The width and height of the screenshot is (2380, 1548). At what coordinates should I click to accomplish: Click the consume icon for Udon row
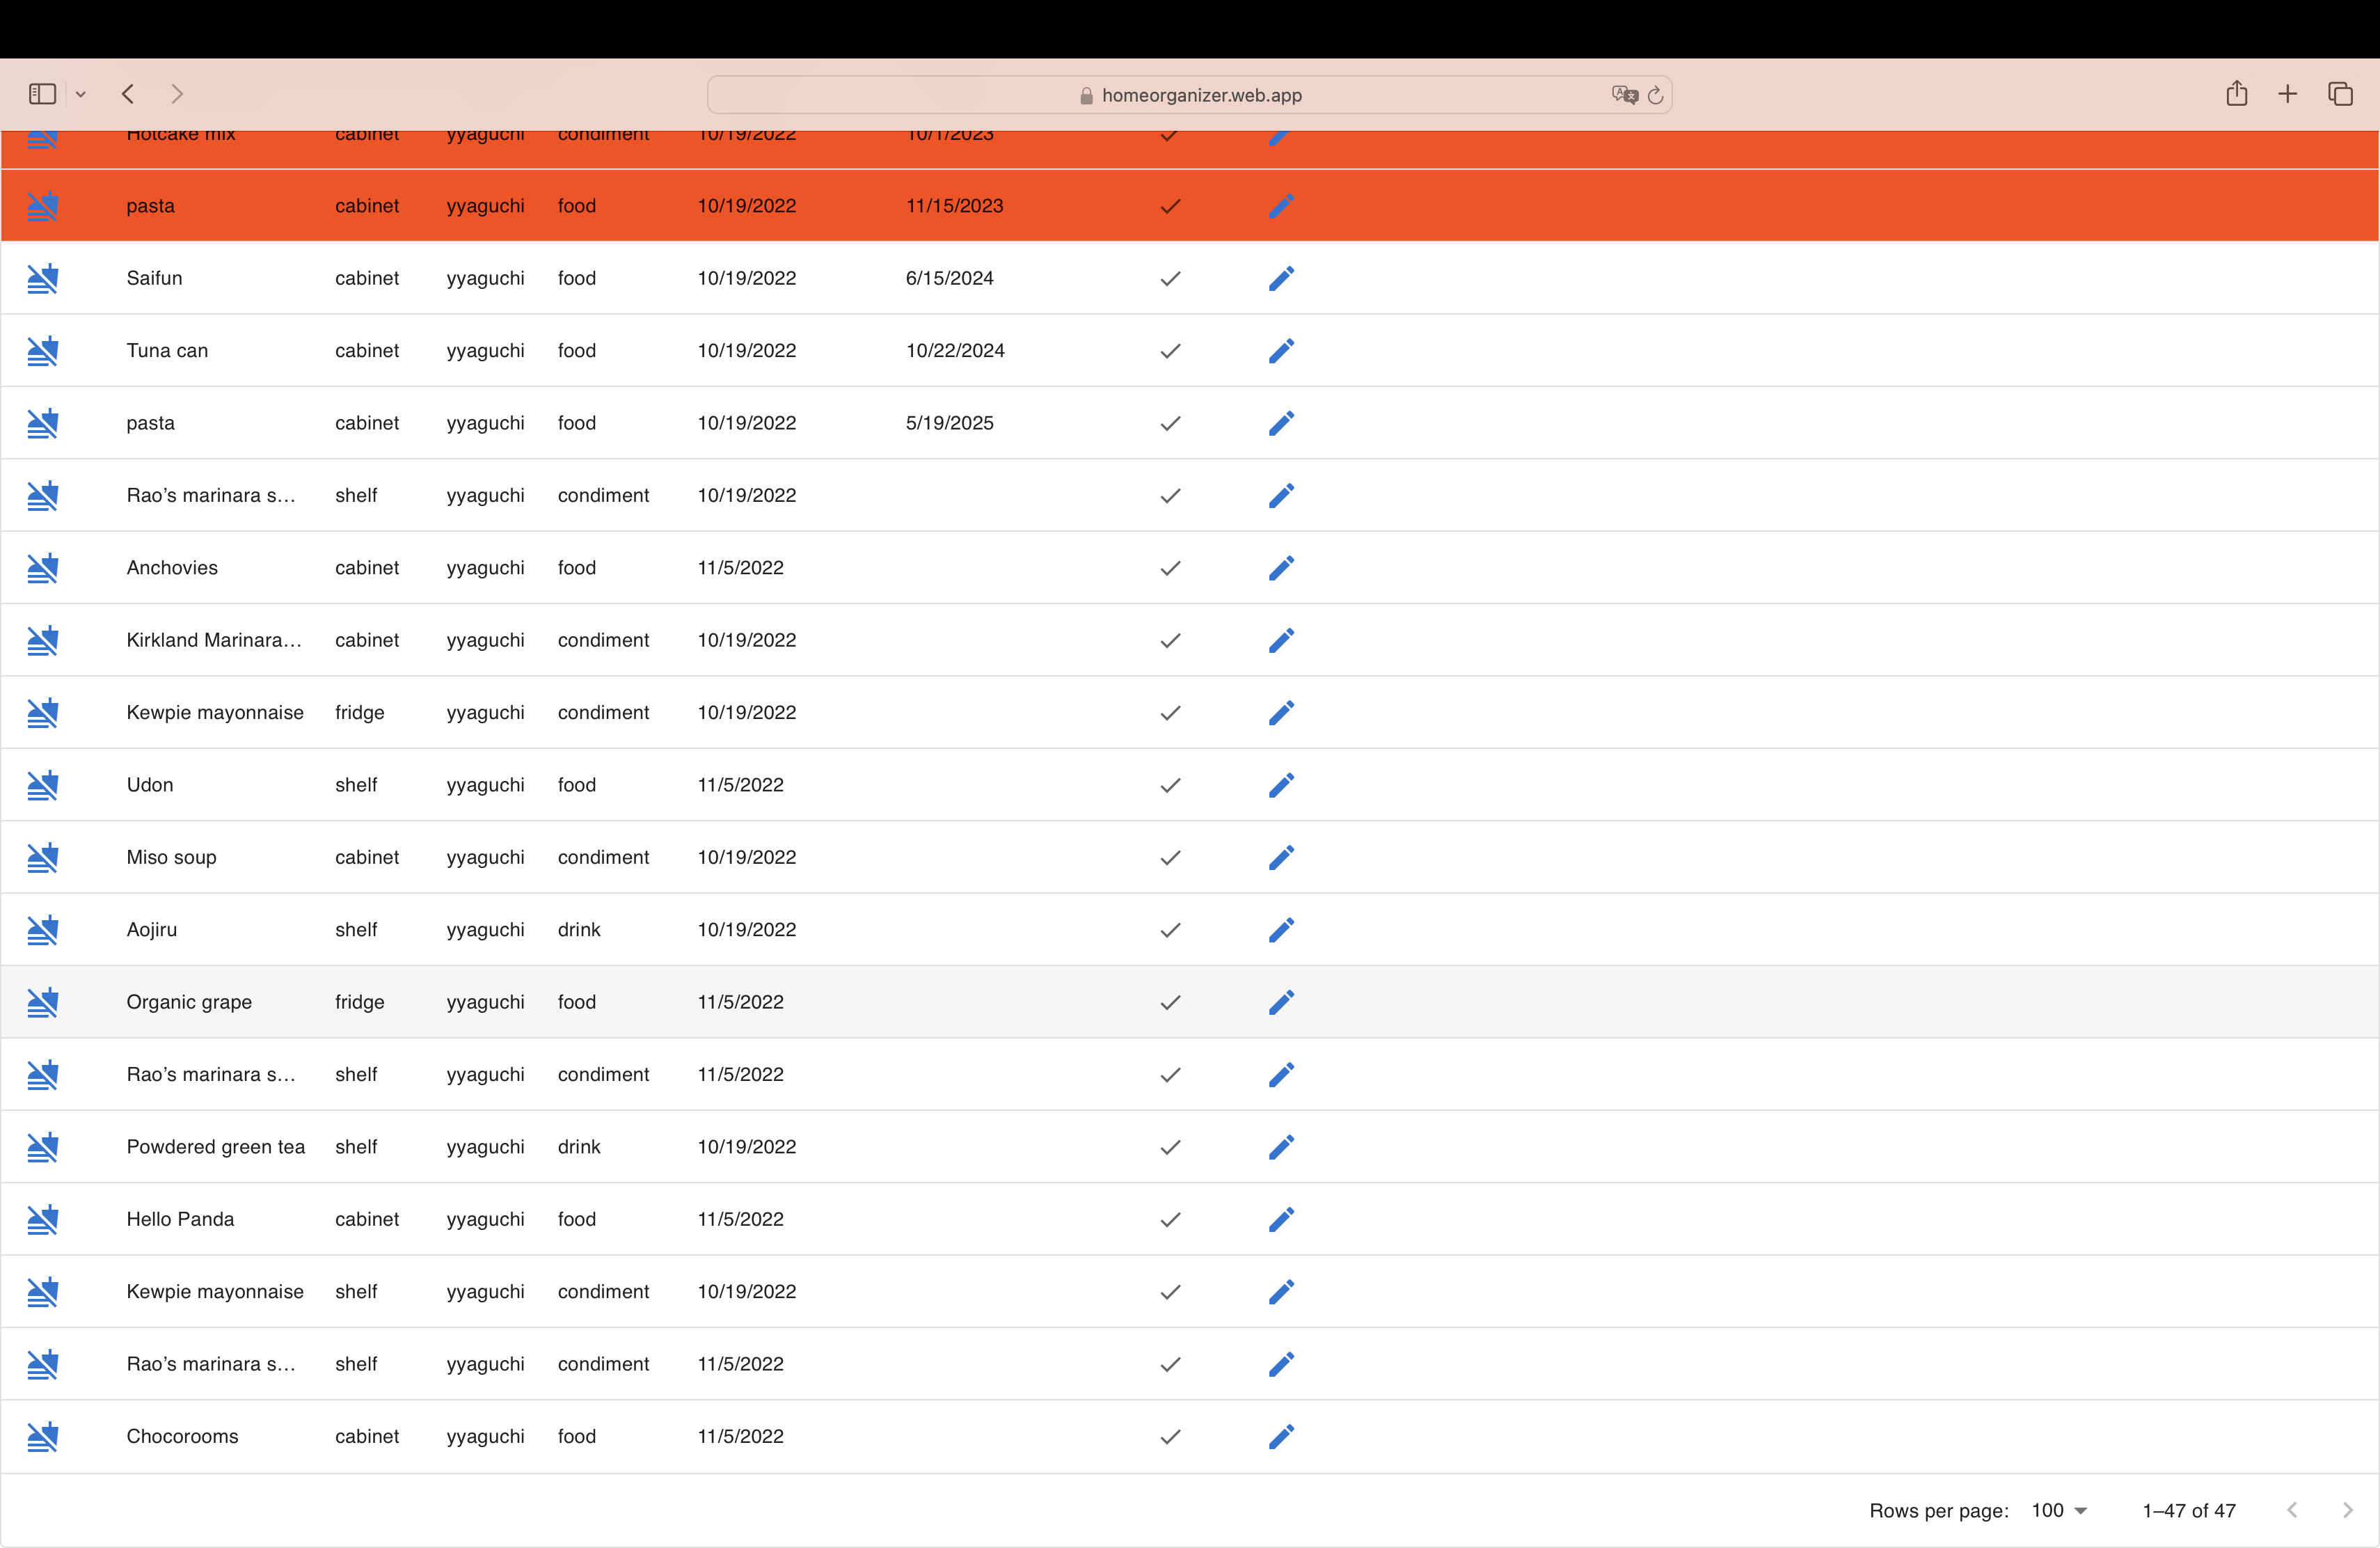[42, 785]
